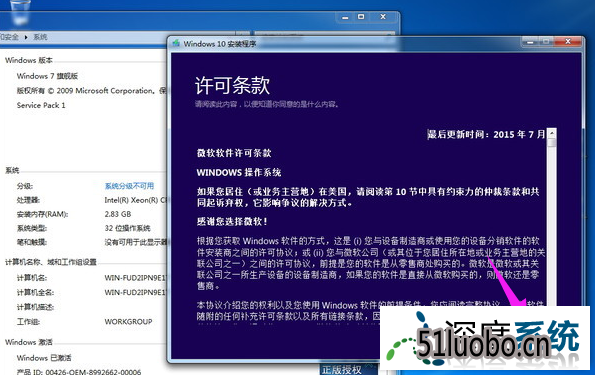
Task: Click the 正版授权 genuine badge
Action: click(342, 369)
